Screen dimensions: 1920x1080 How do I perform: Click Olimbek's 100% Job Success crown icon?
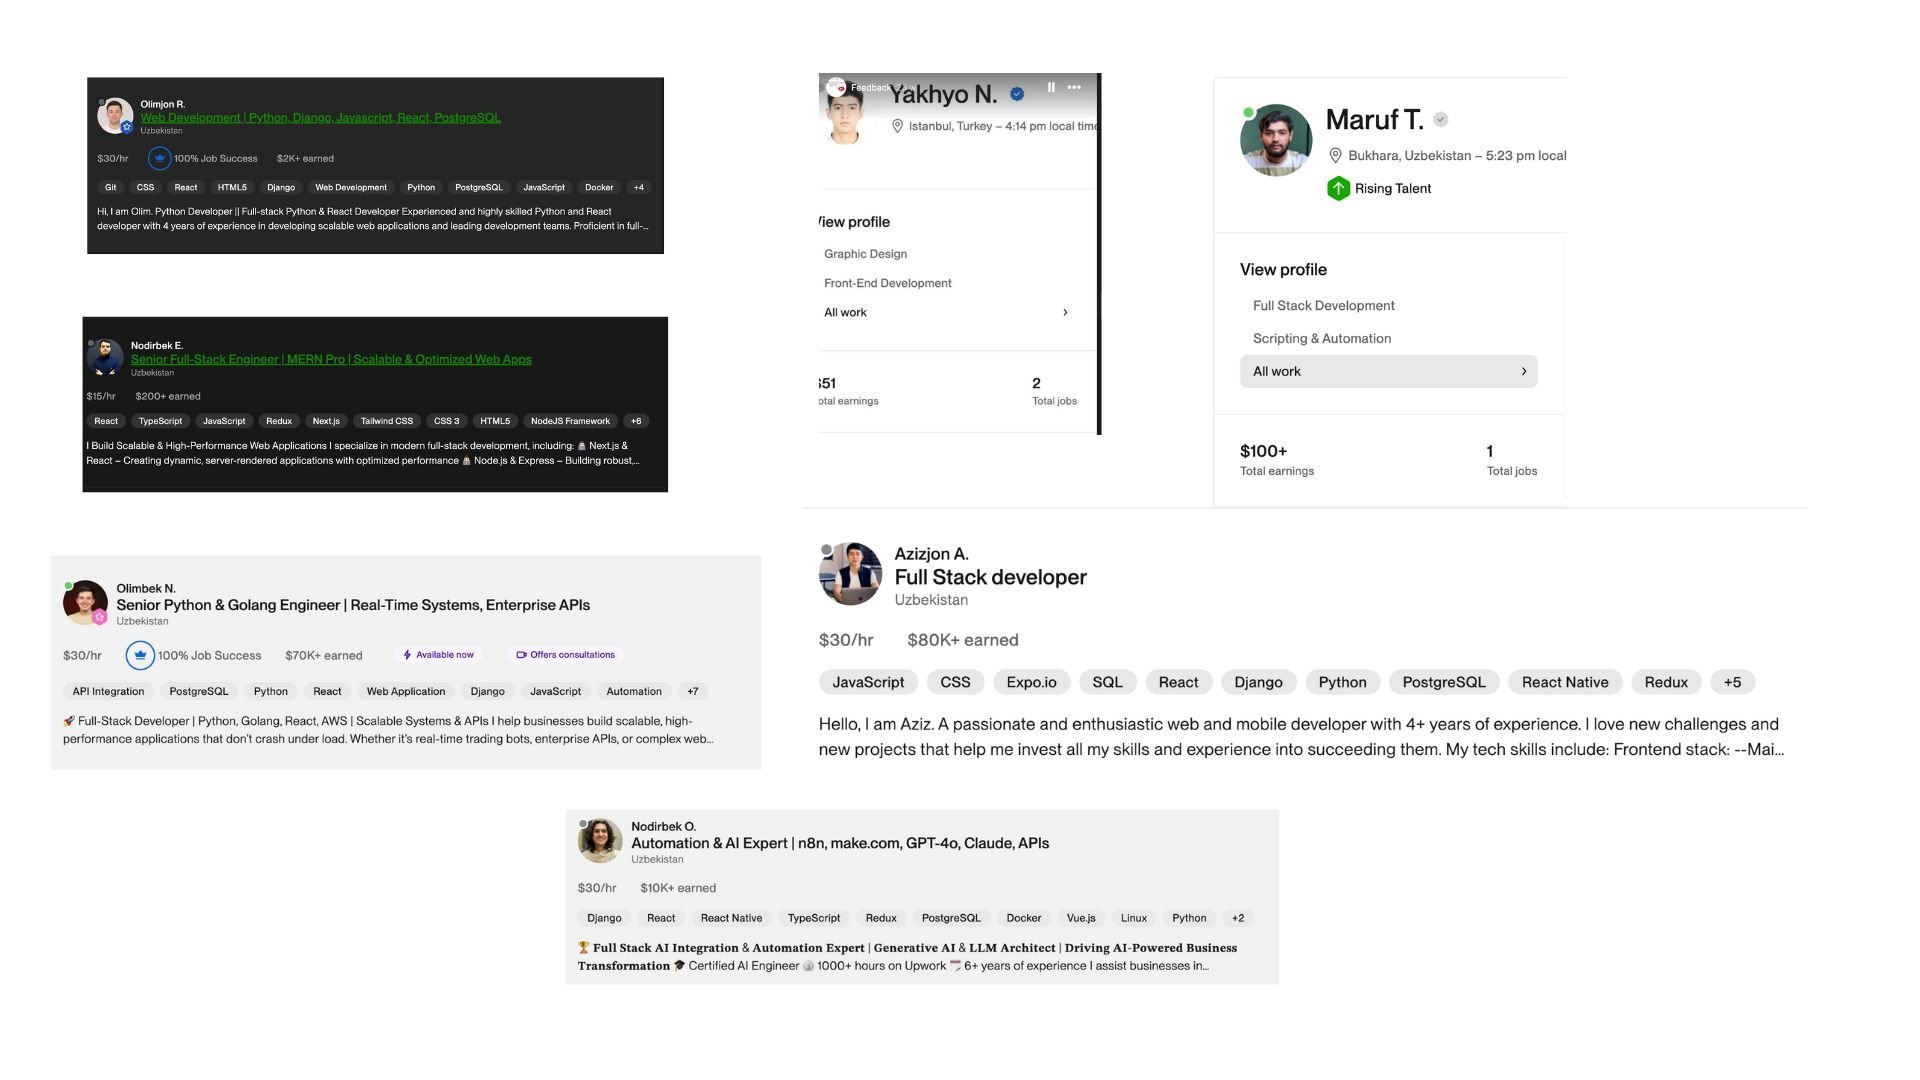(140, 656)
